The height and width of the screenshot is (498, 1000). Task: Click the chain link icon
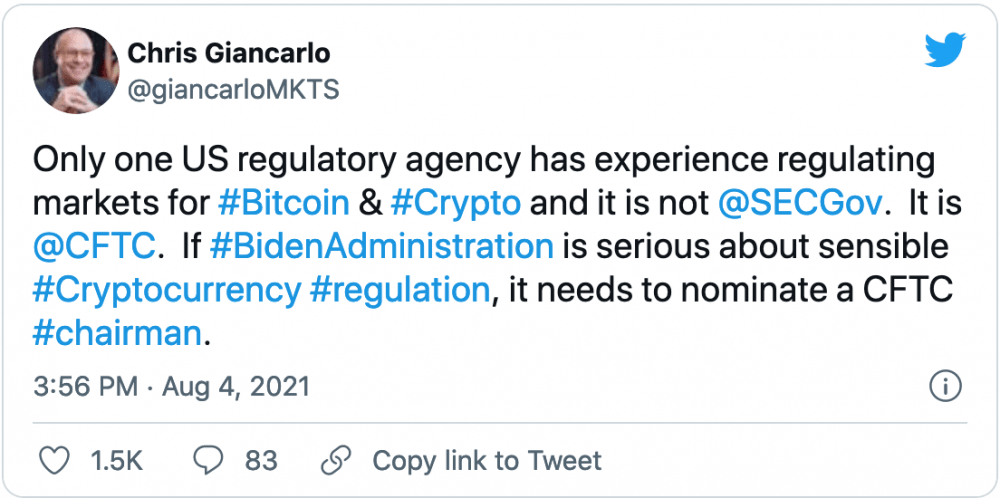[x=334, y=460]
